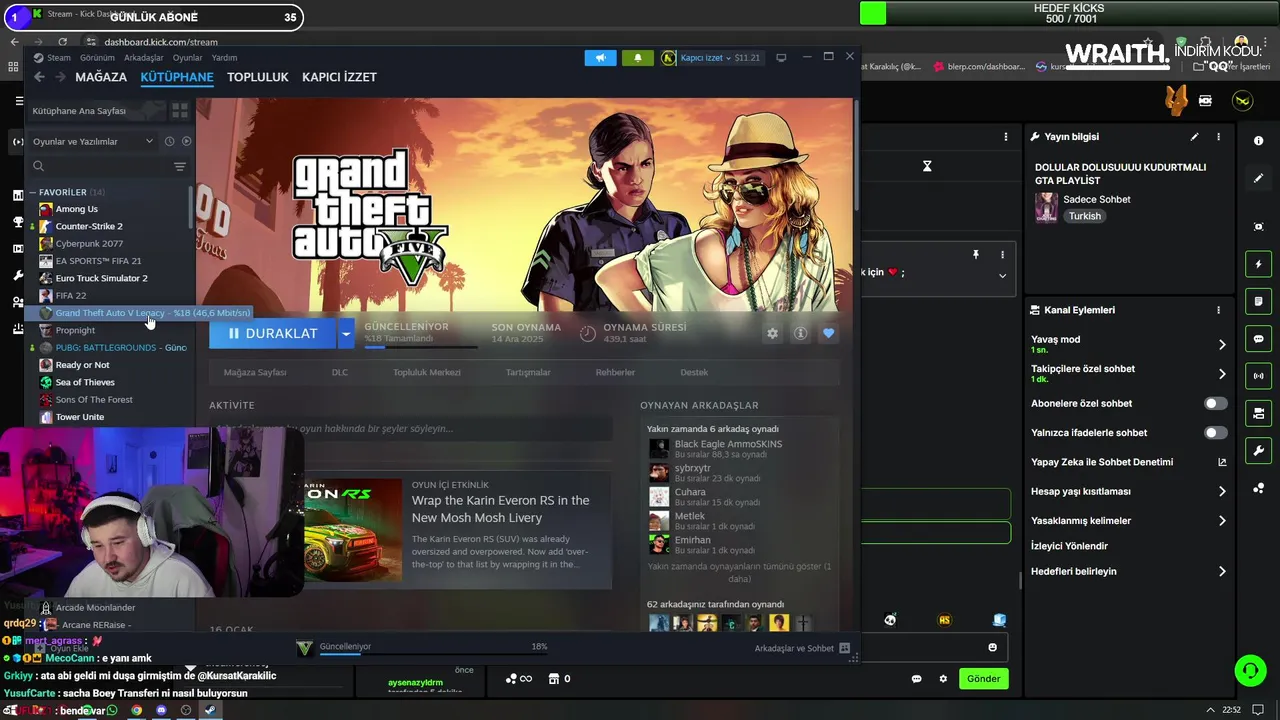Open Discord from Windows taskbar
This screenshot has height=720, width=1280.
coord(161,710)
